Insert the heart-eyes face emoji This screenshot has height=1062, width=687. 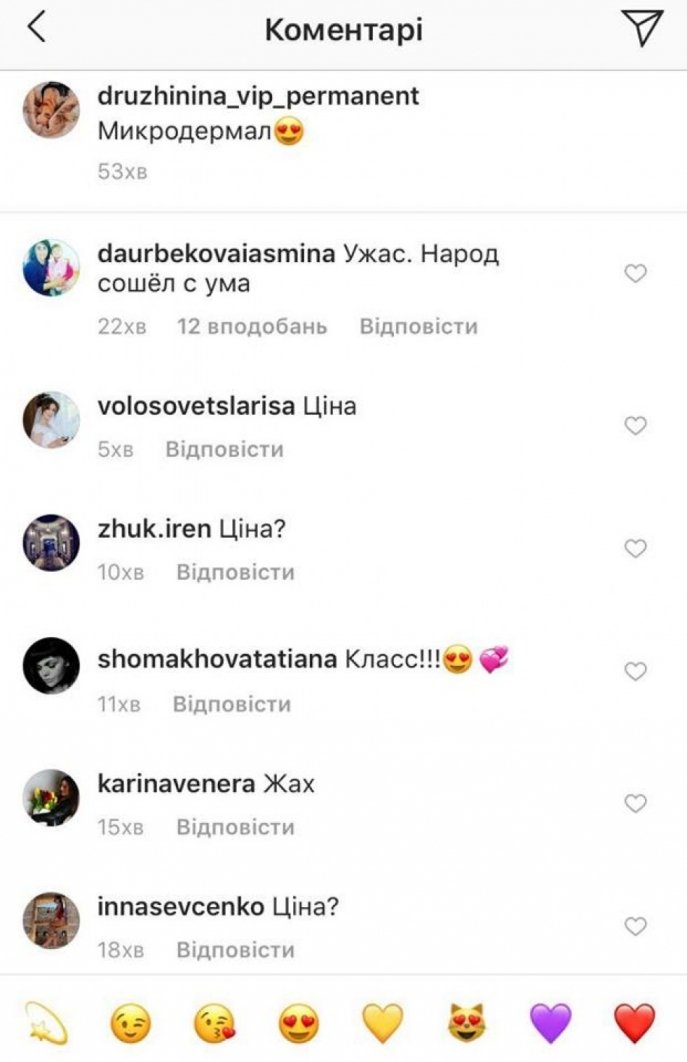(x=299, y=1023)
